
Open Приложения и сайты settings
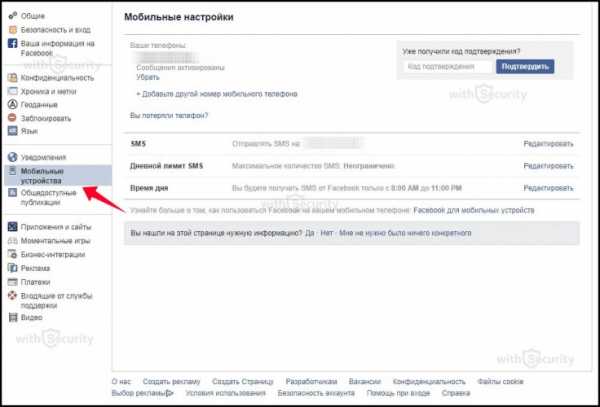(56, 227)
